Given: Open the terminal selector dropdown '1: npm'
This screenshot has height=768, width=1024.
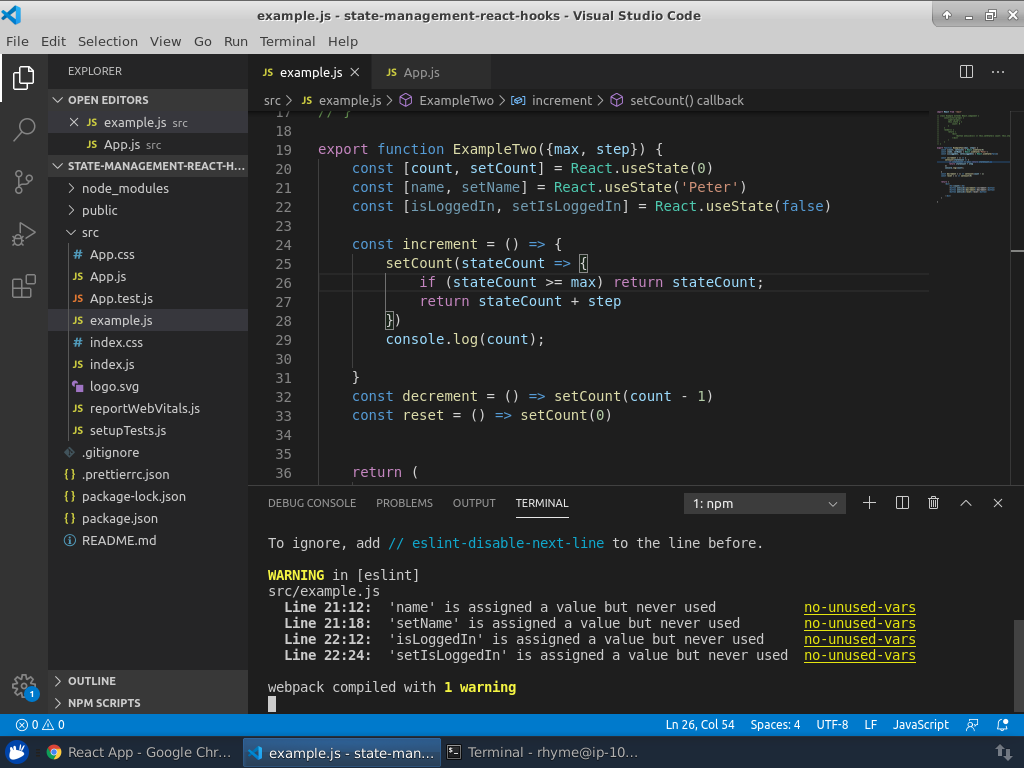Looking at the screenshot, I should 765,504.
